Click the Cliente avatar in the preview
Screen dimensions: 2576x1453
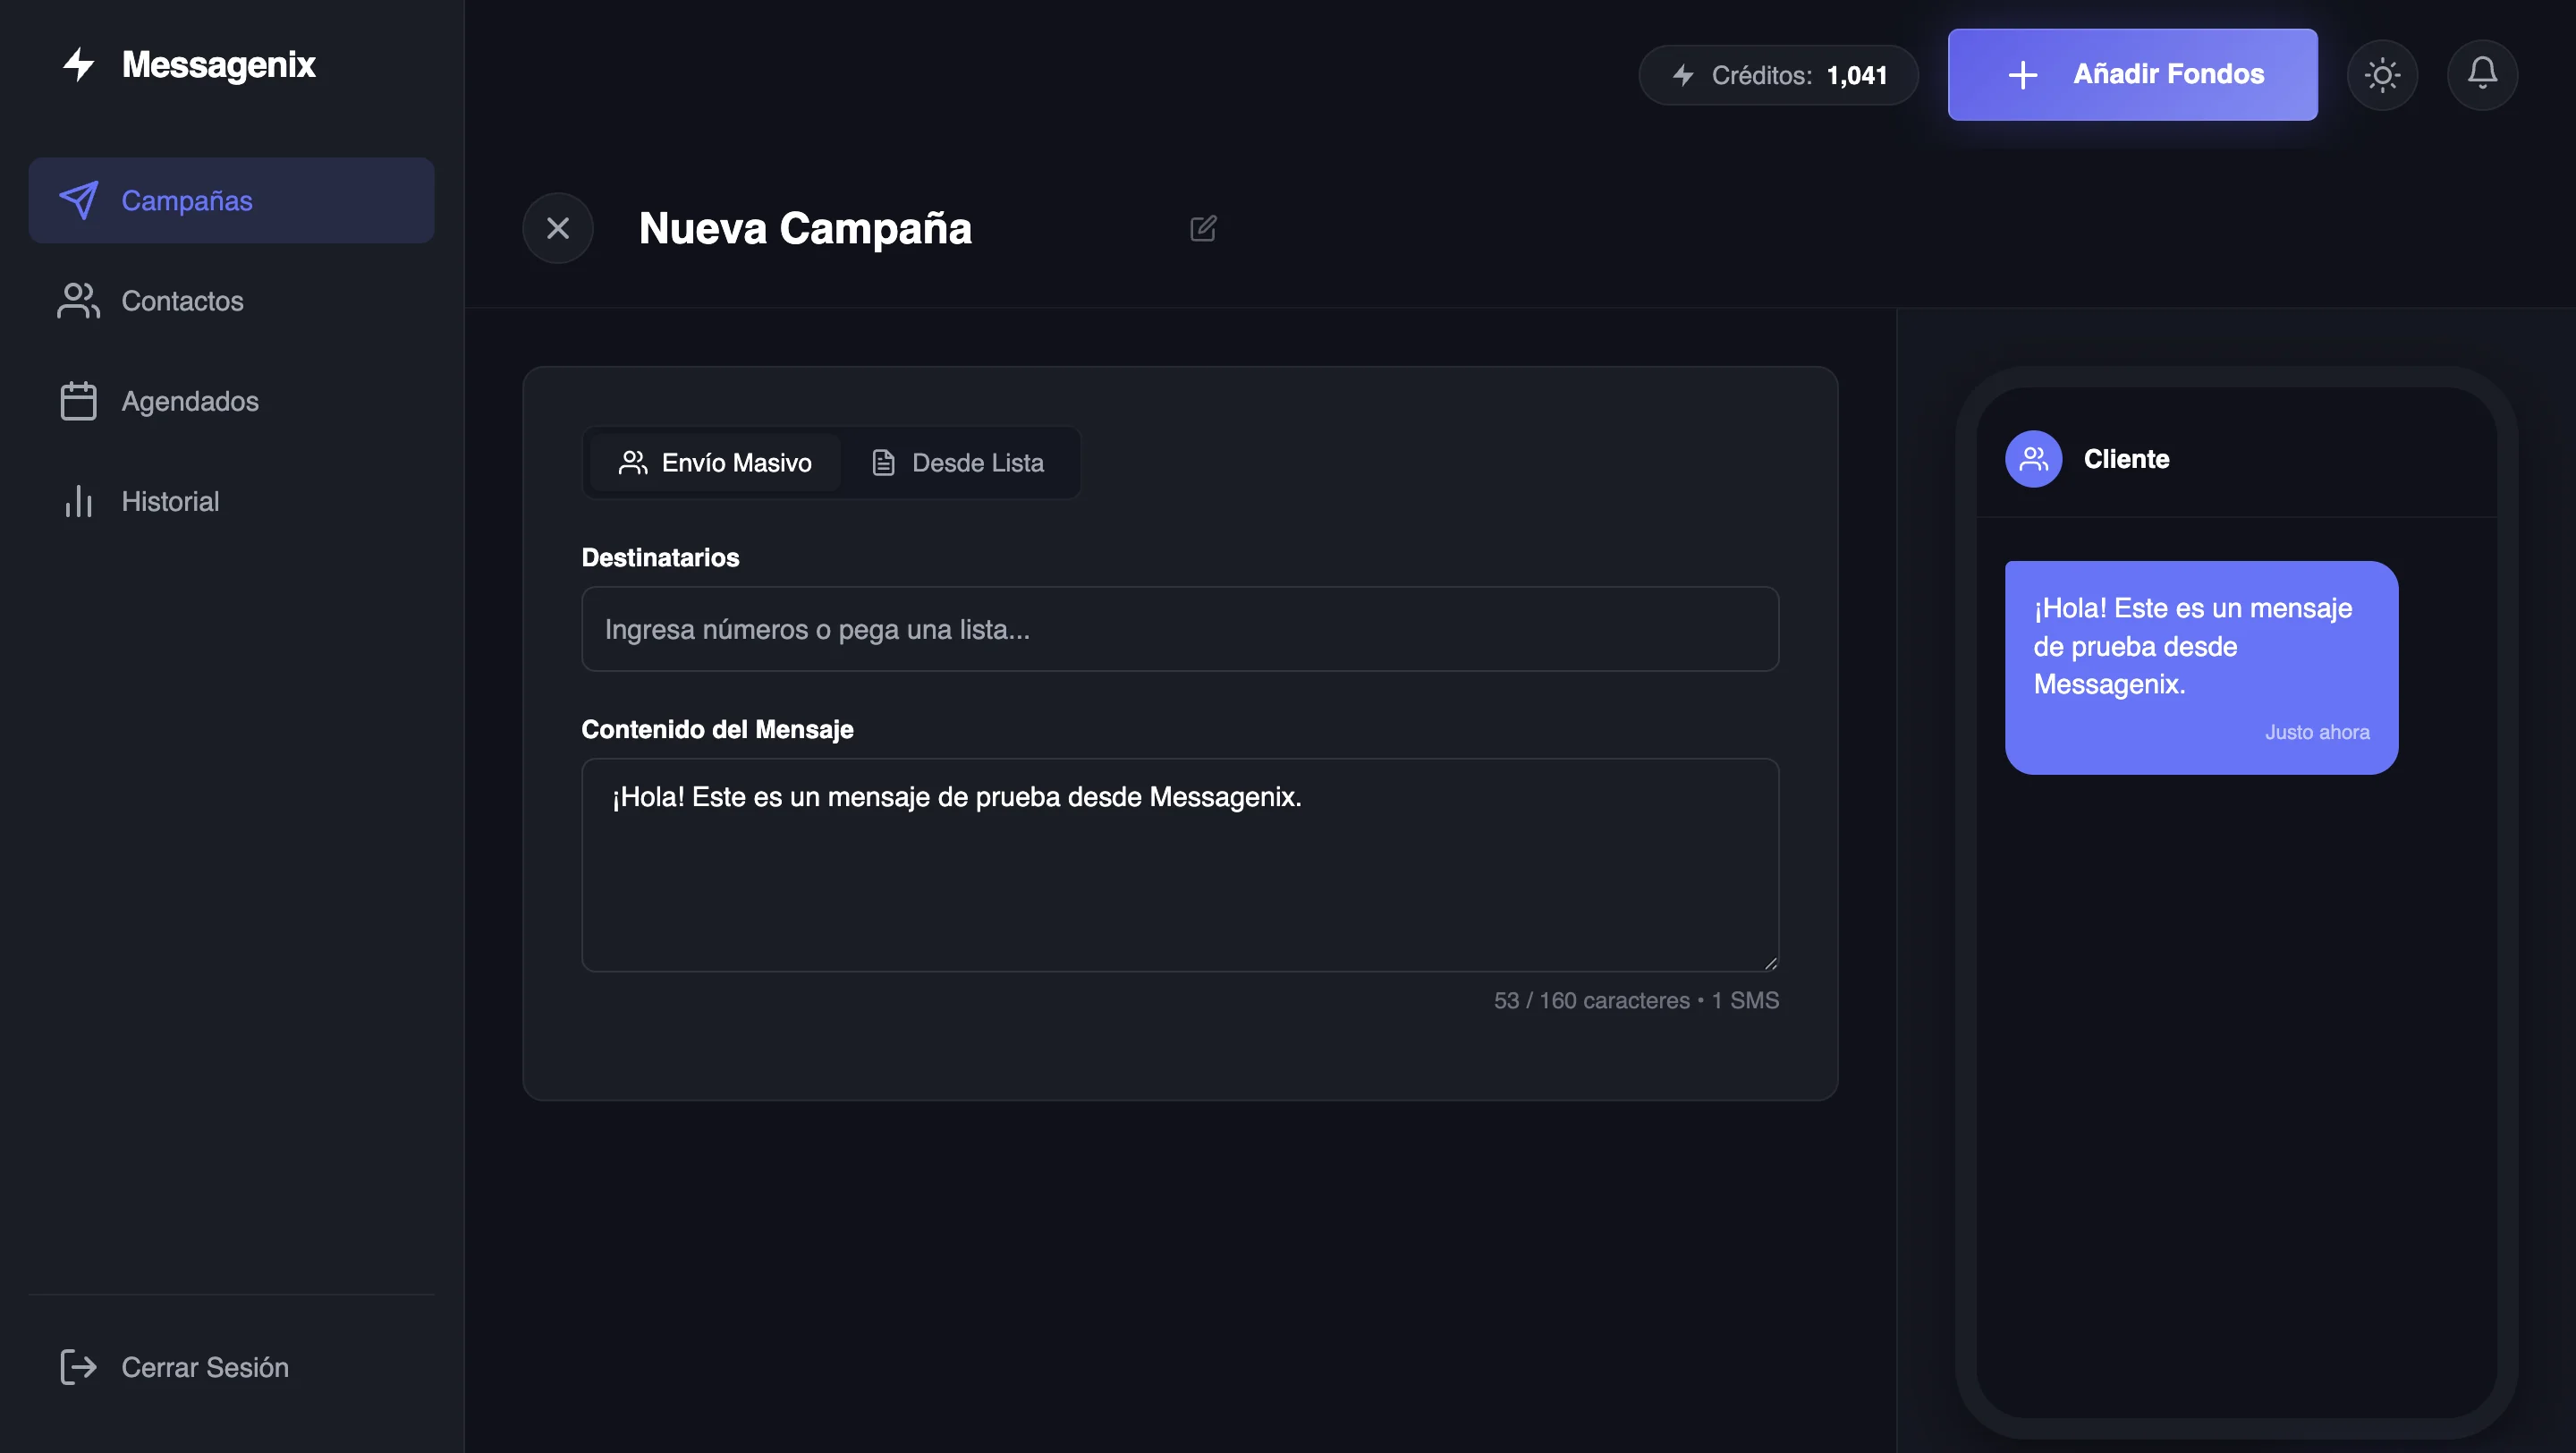pos(2033,459)
